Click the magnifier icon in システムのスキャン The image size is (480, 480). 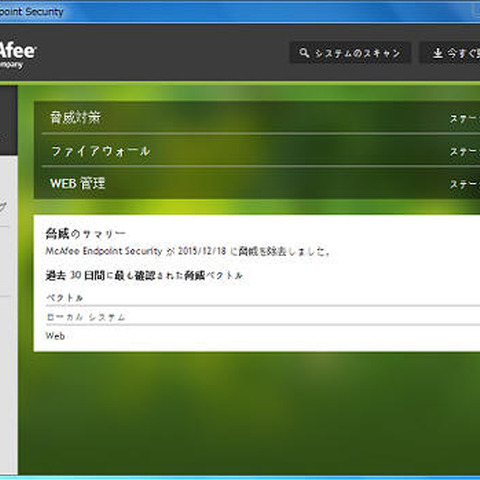304,53
